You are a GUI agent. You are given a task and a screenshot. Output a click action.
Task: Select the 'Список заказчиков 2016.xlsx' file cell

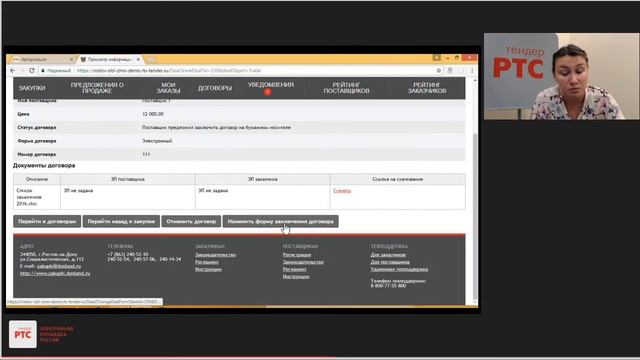[x=37, y=197]
